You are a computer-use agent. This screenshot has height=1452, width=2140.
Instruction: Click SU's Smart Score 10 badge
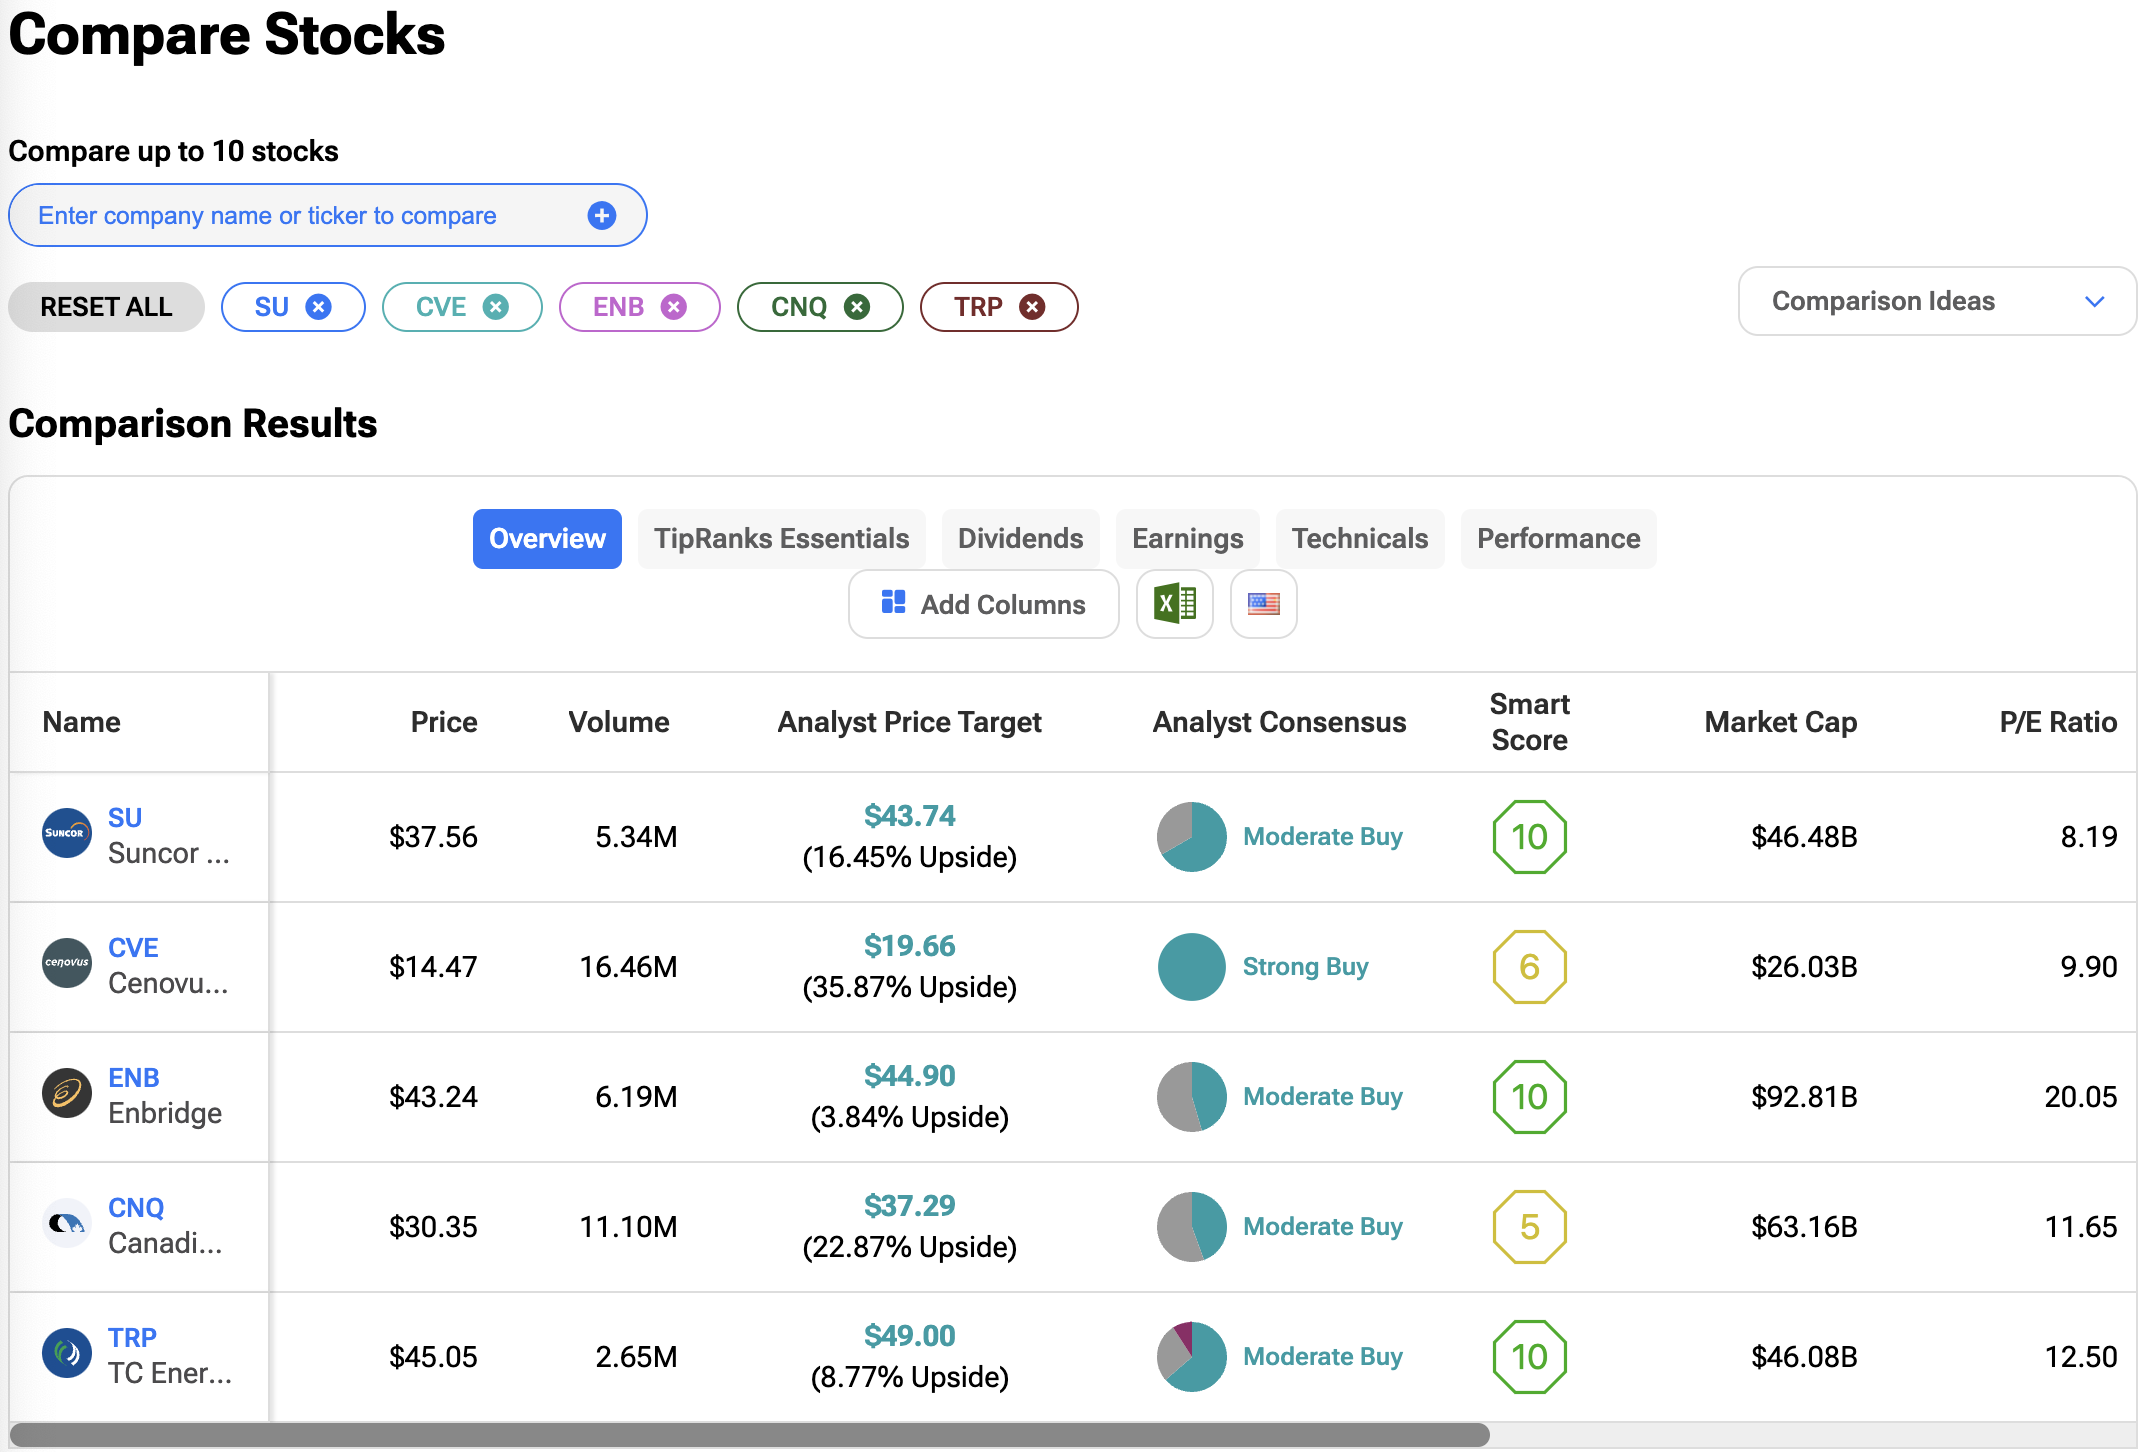pyautogui.click(x=1530, y=837)
